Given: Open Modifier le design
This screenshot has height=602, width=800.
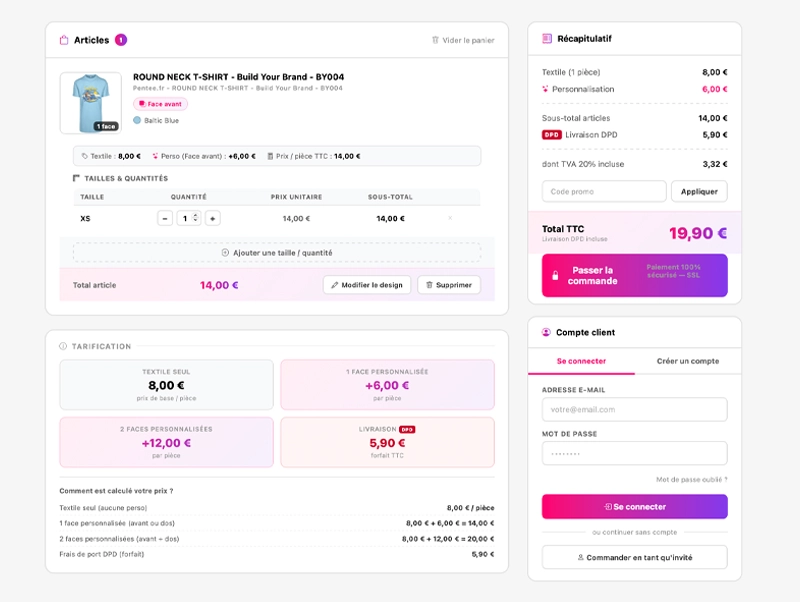Looking at the screenshot, I should pyautogui.click(x=367, y=285).
